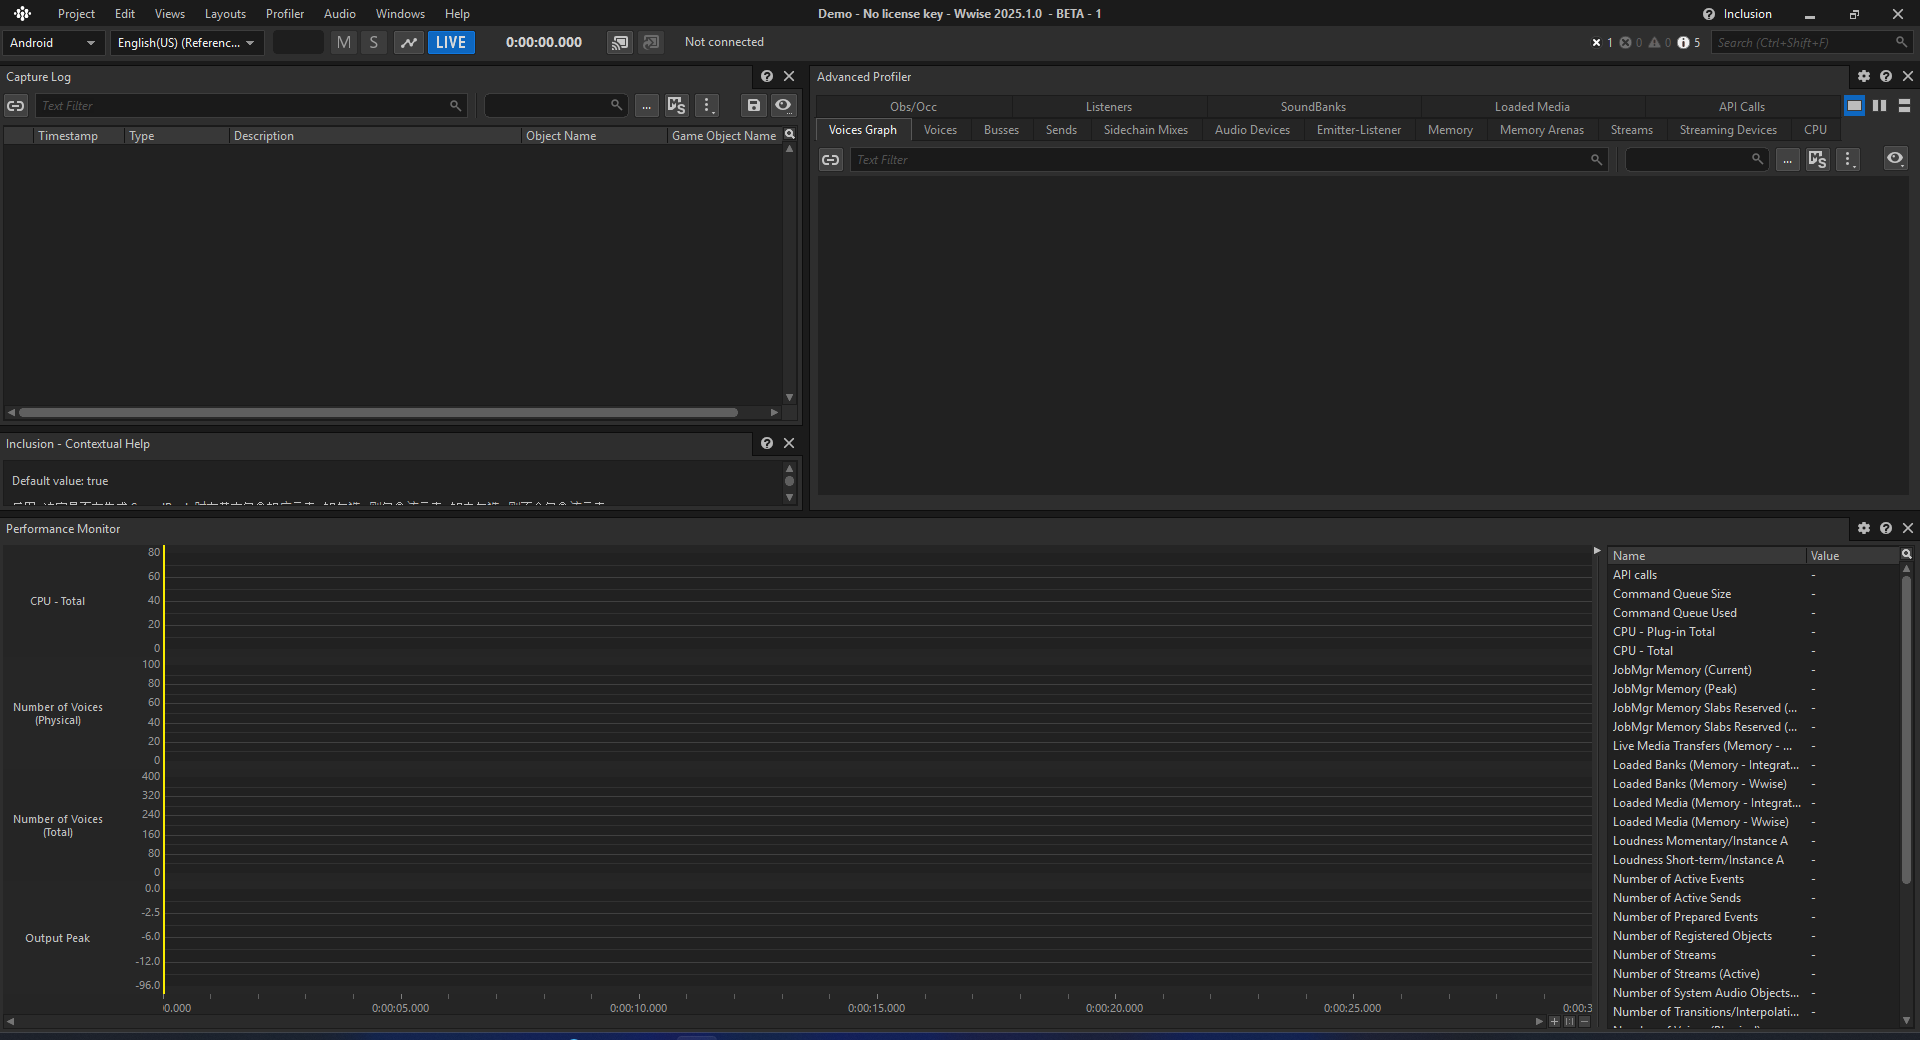Toggle the Mute M button
The height and width of the screenshot is (1040, 1928).
coord(344,42)
